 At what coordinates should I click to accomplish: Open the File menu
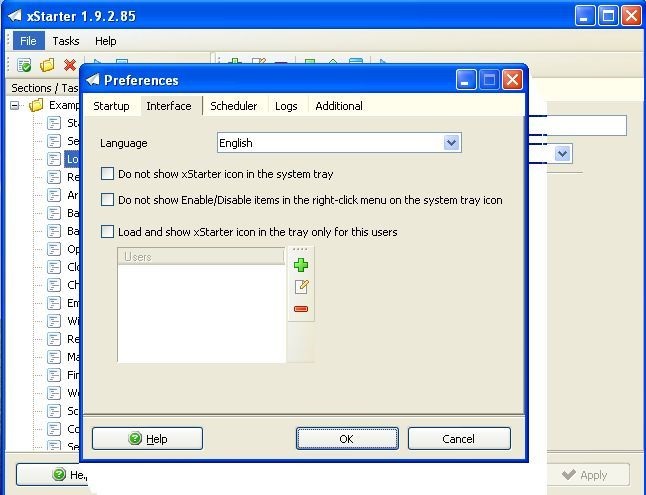click(28, 41)
